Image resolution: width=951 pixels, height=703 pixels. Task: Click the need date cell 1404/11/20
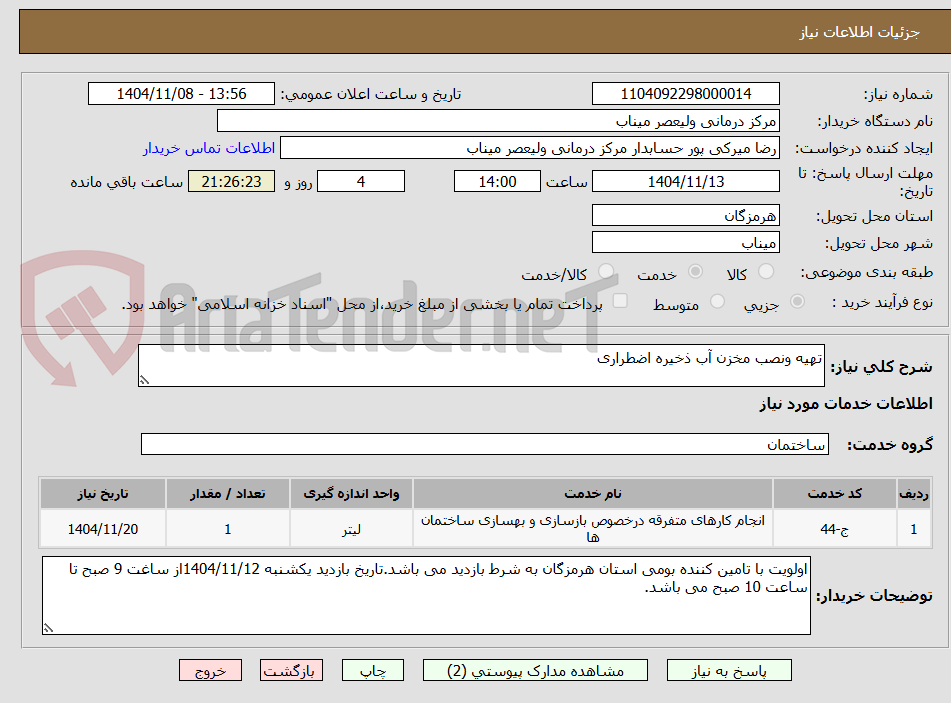tap(102, 529)
